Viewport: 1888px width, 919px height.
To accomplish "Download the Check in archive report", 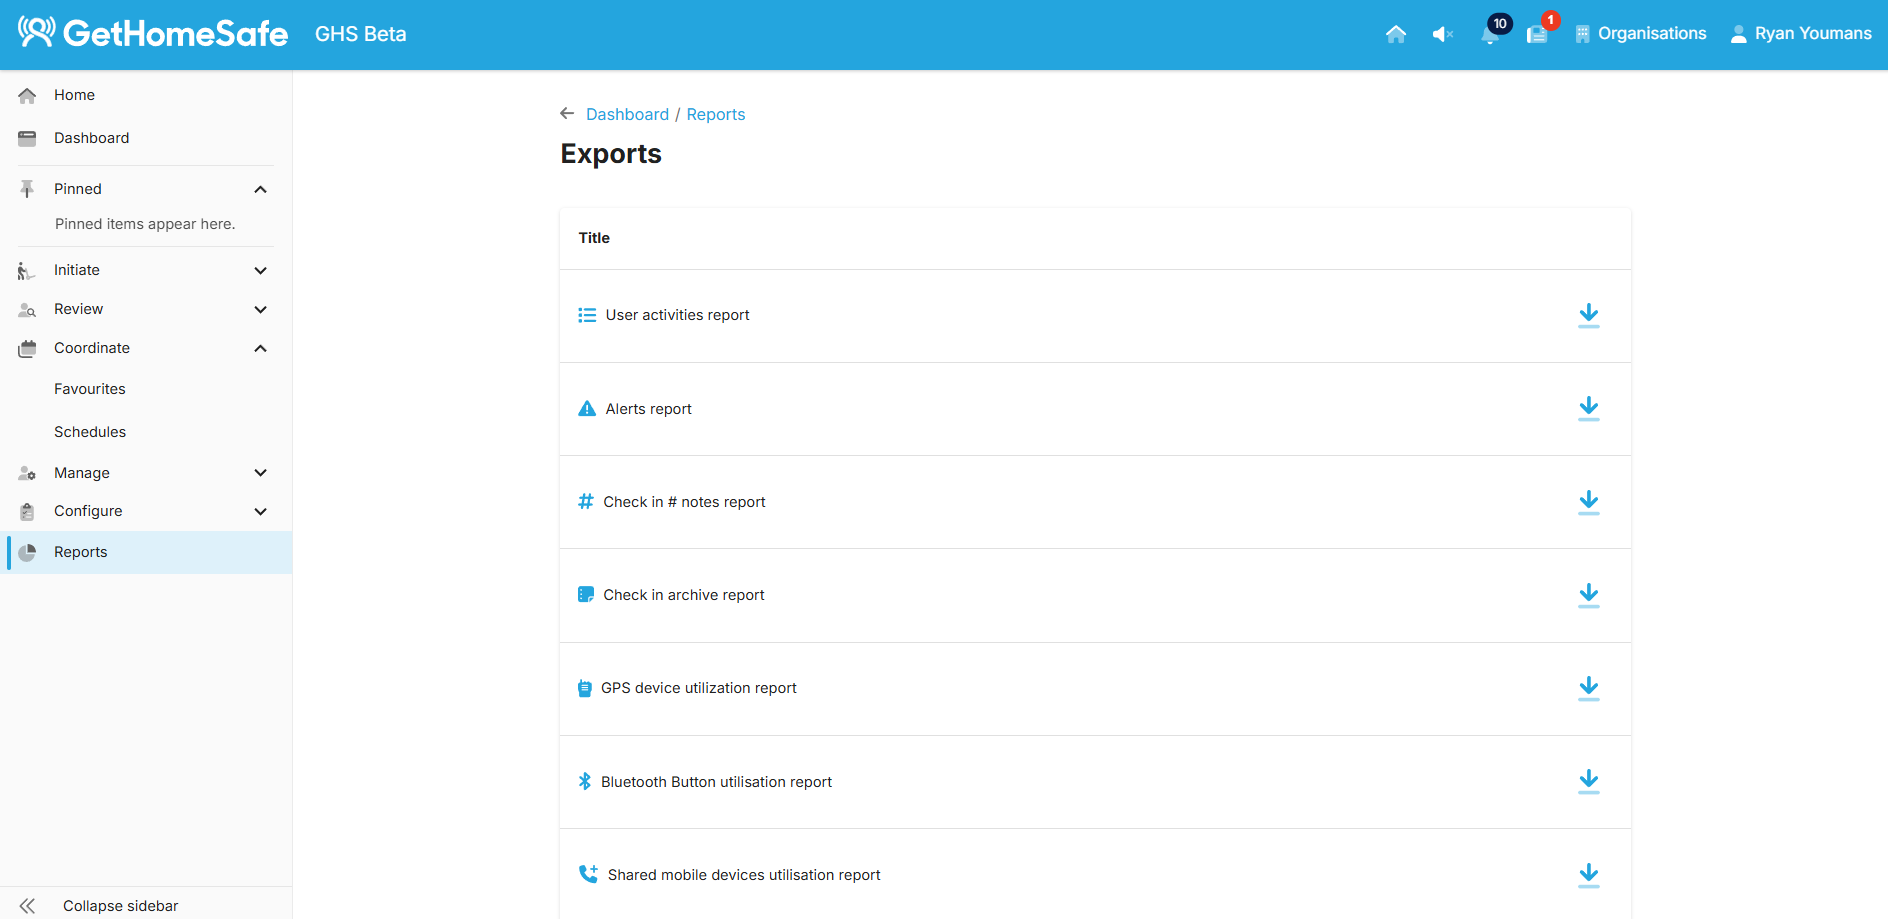I will [1589, 595].
